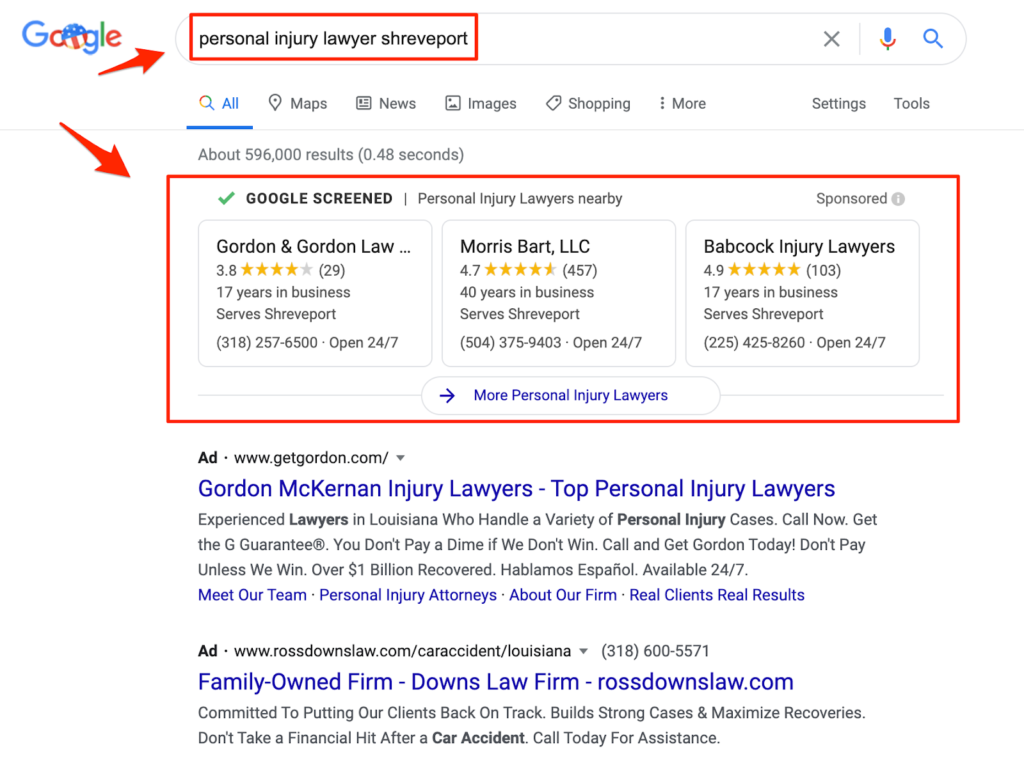This screenshot has height=772, width=1024.
Task: Click Personal Injury Lawyers nearby text
Action: (x=520, y=199)
